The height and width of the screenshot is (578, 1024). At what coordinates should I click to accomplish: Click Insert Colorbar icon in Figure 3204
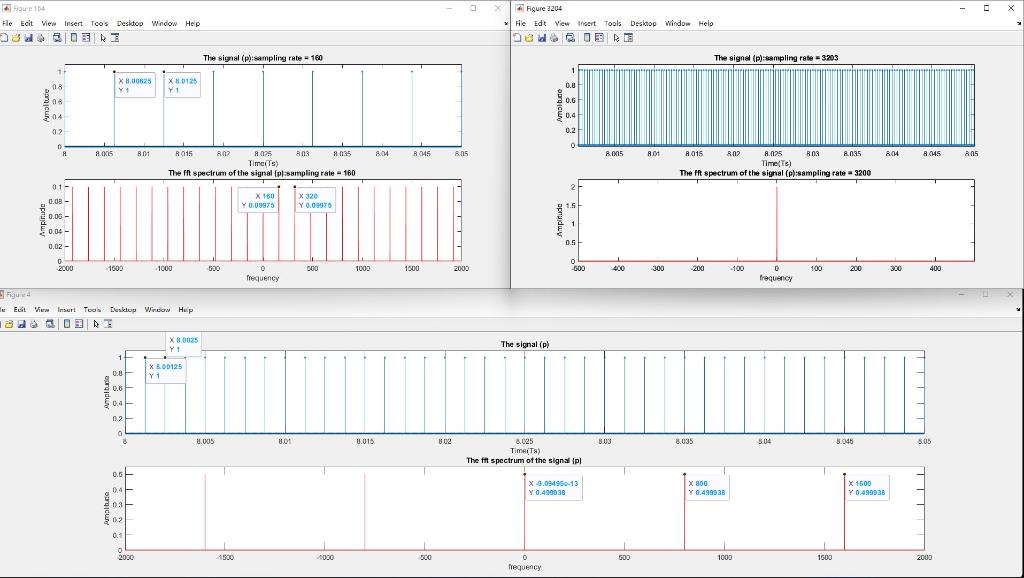pos(587,38)
